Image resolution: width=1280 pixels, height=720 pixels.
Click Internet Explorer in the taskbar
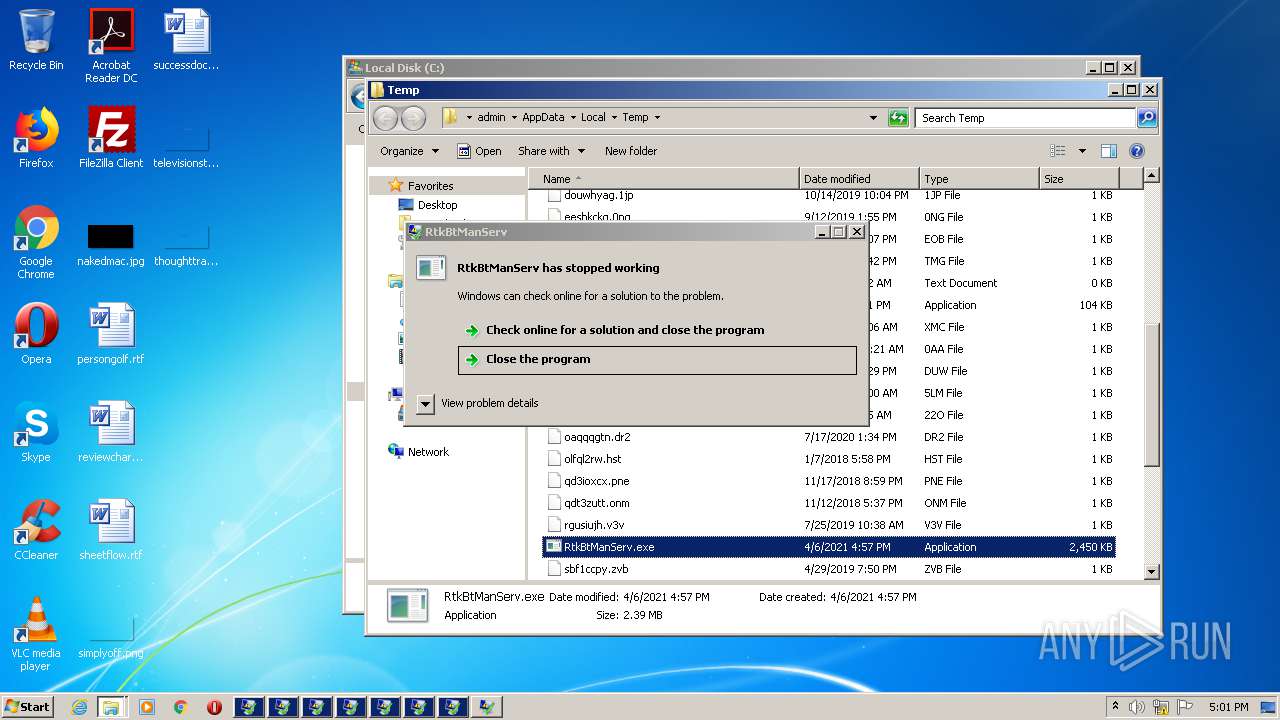(79, 707)
